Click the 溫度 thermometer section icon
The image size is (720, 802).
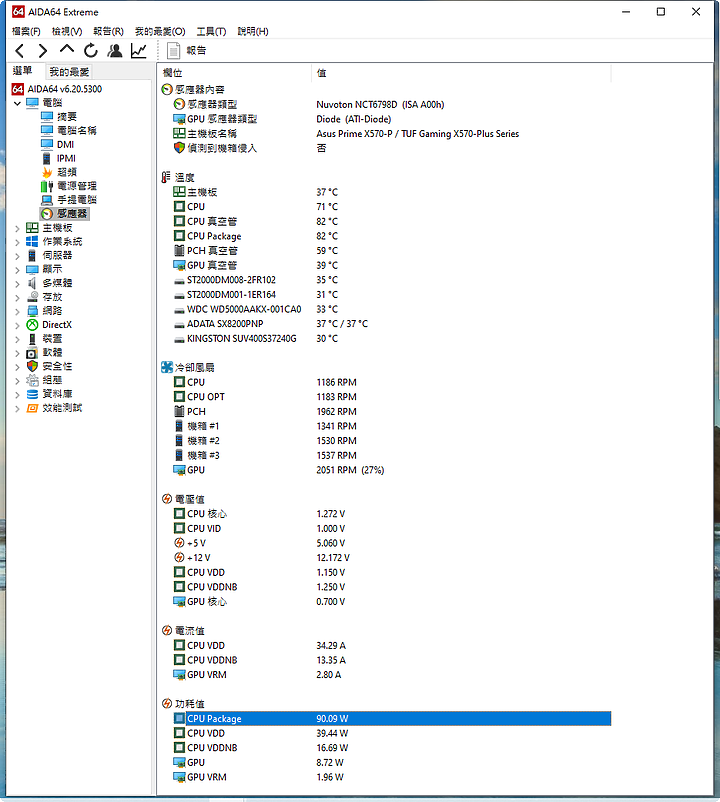point(166,177)
